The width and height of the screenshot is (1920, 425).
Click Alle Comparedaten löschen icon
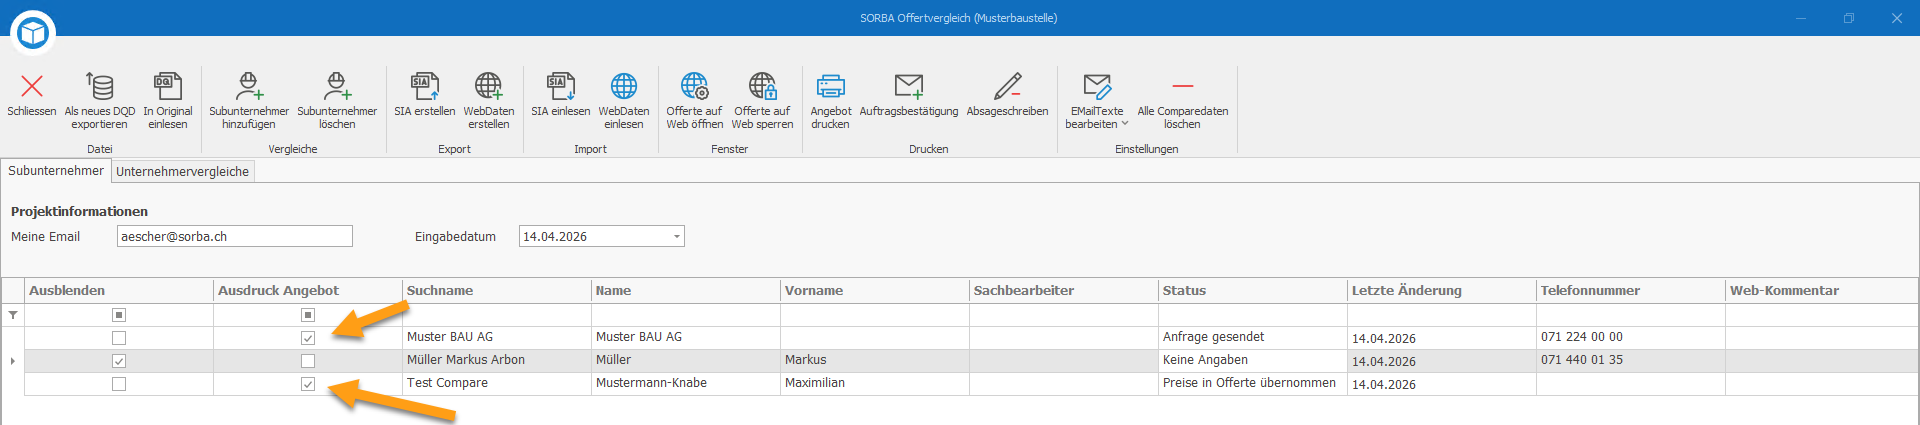point(1182,87)
